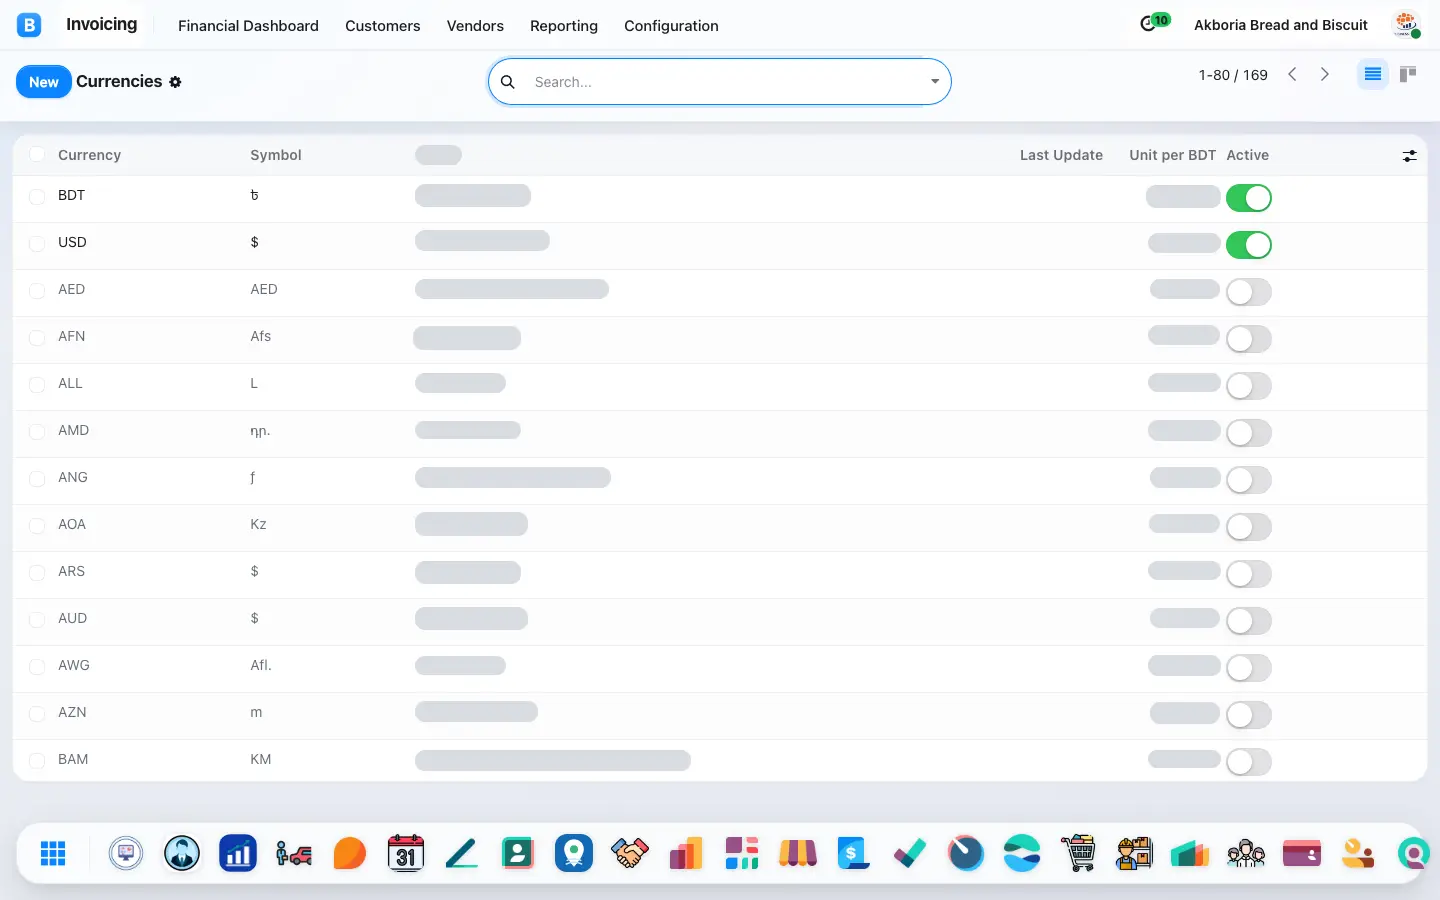Launch the handshake app in dock
The width and height of the screenshot is (1440, 900).
(630, 853)
